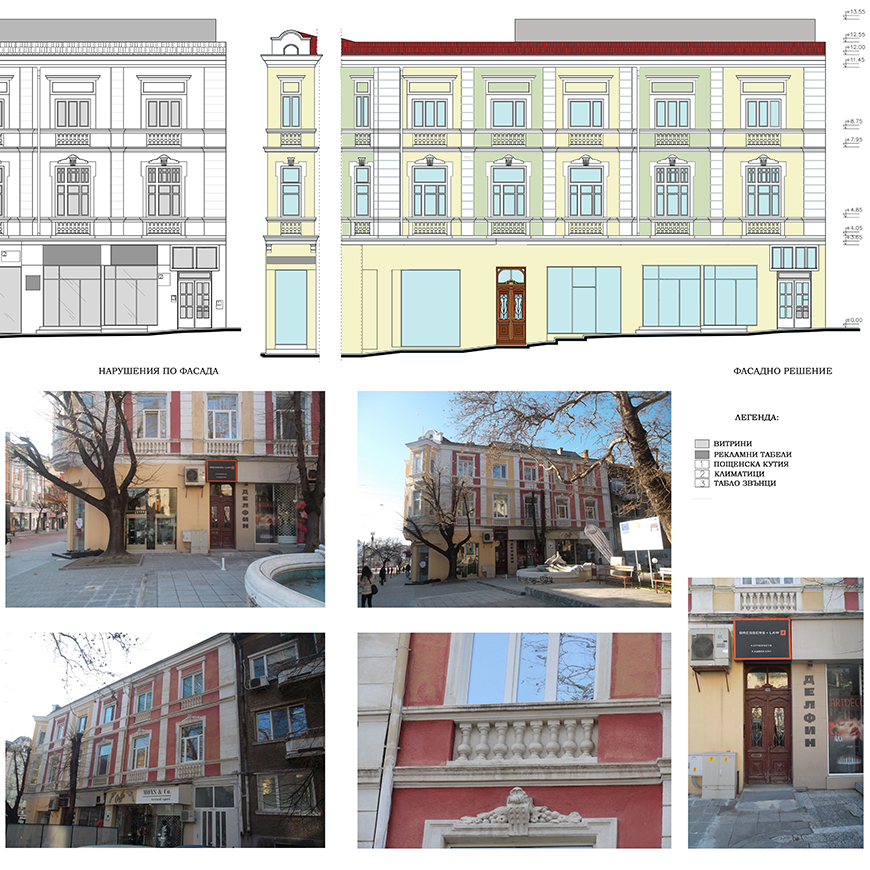Click the elevation mark ±0.00
The height and width of the screenshot is (870, 870).
[856, 320]
